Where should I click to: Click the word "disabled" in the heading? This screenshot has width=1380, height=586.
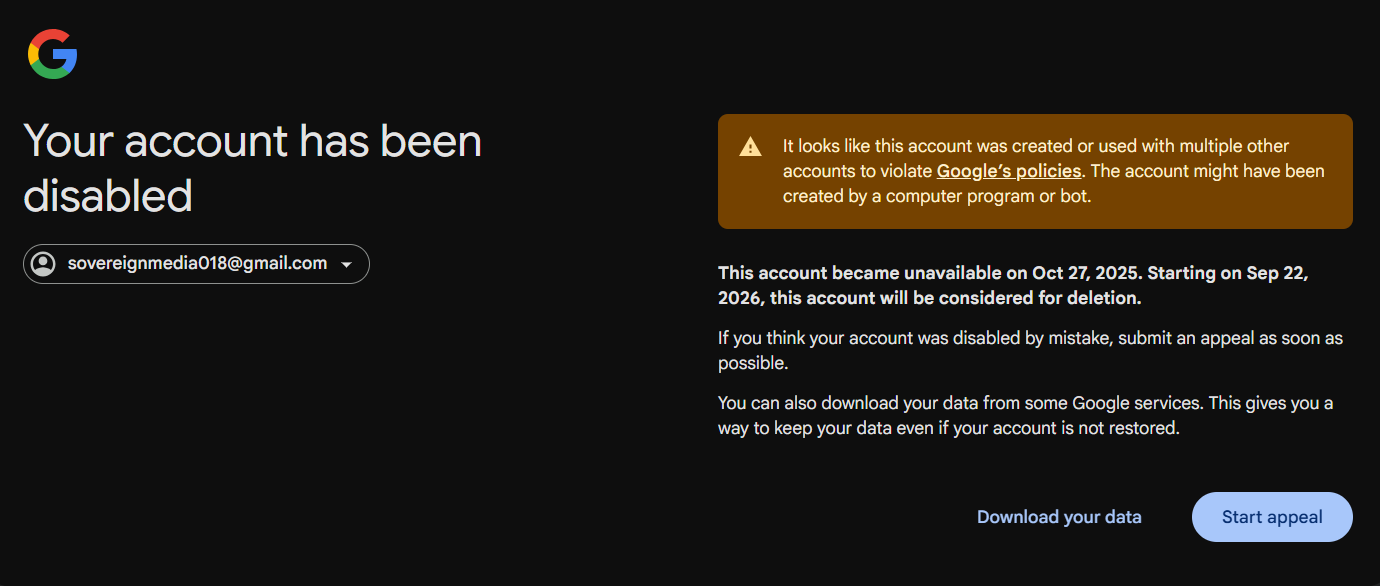pyautogui.click(x=108, y=196)
